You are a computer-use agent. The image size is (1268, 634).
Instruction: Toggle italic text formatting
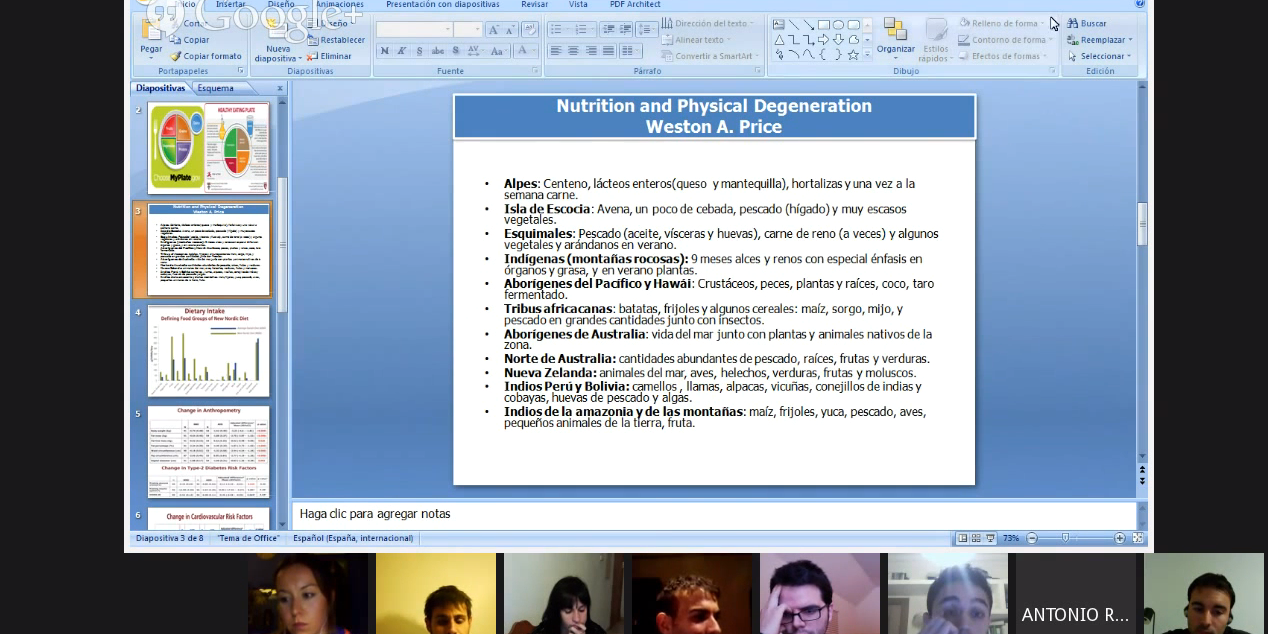(x=402, y=51)
